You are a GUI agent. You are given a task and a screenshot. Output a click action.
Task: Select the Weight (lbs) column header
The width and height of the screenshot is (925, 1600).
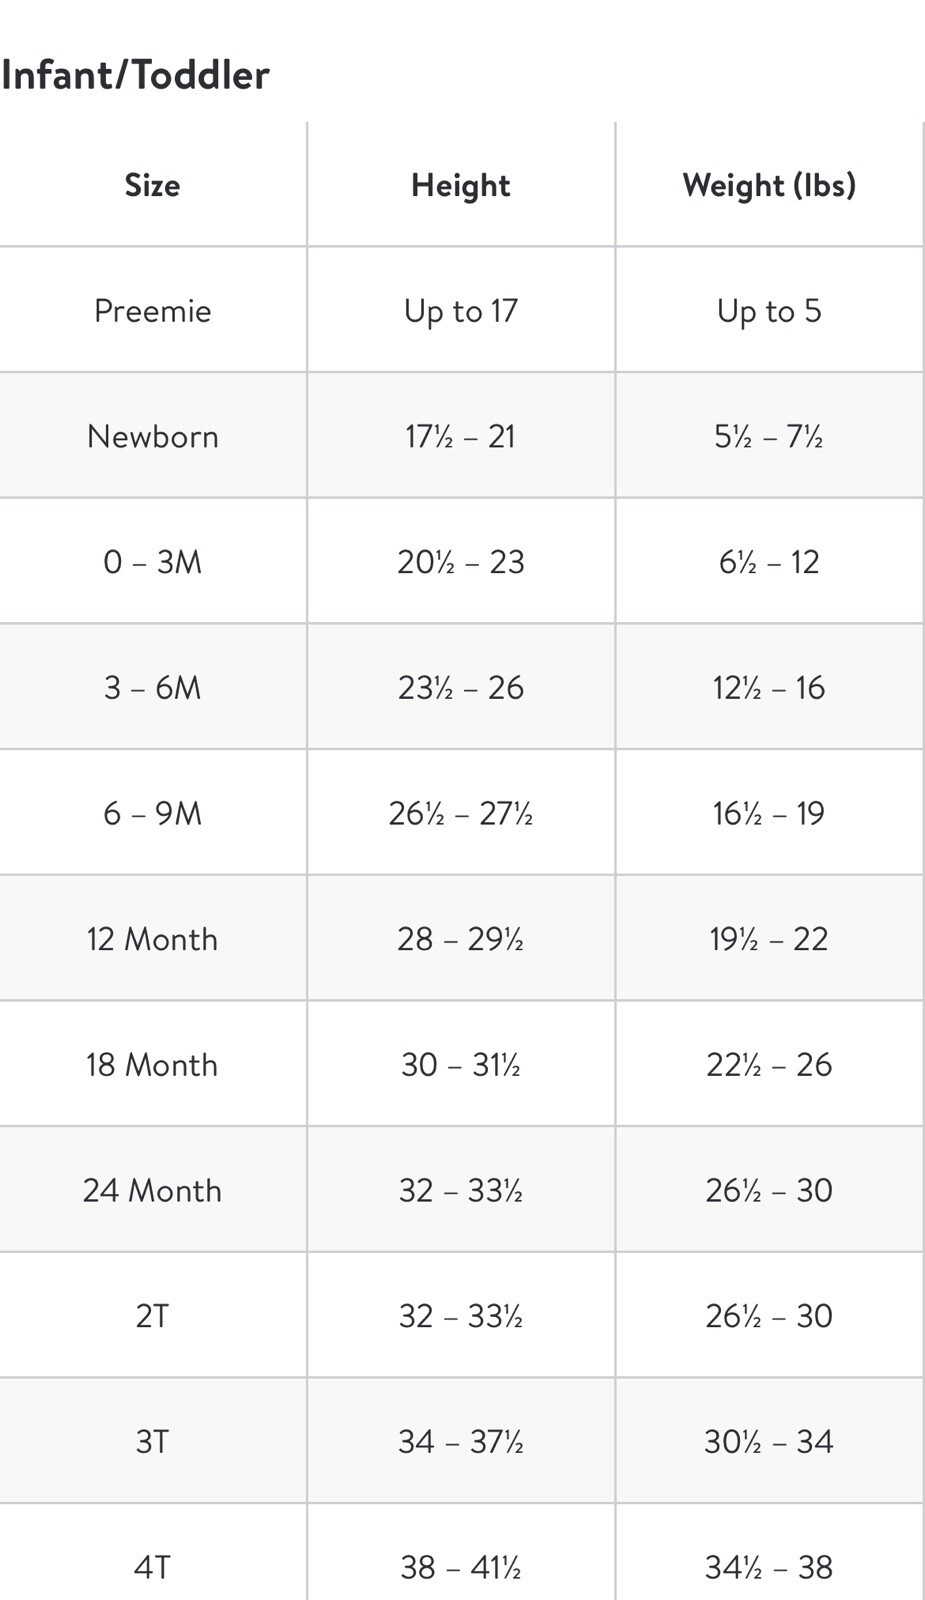[769, 185]
